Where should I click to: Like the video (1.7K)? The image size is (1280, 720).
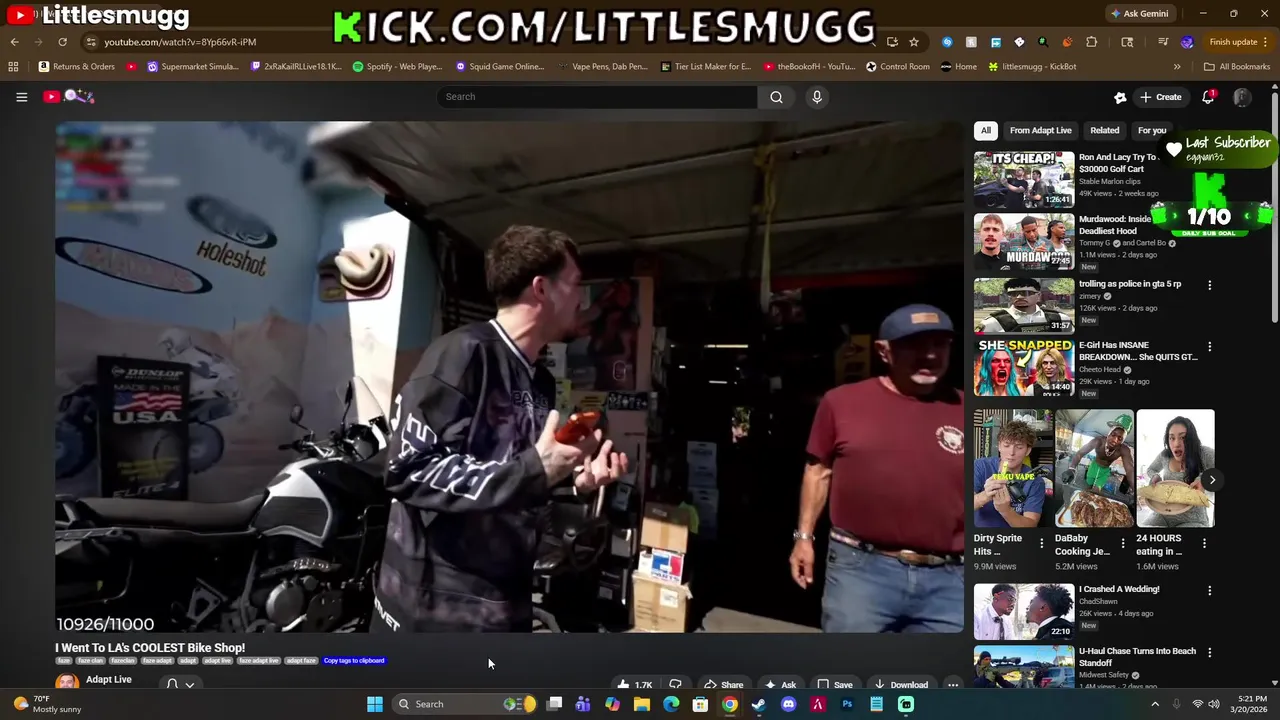click(635, 685)
